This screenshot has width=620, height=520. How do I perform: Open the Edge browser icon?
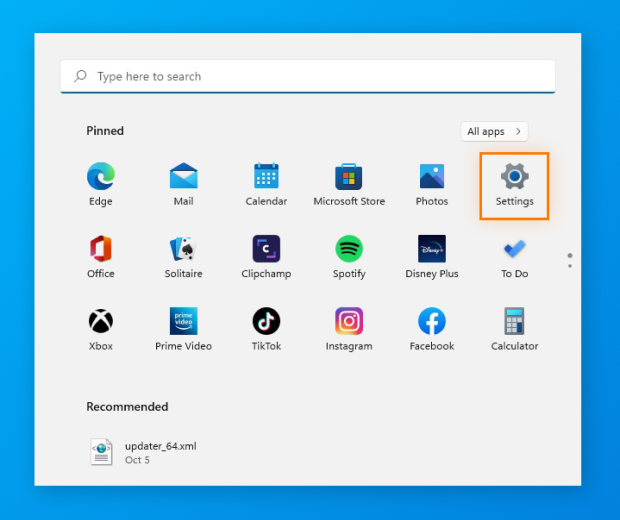click(100, 178)
